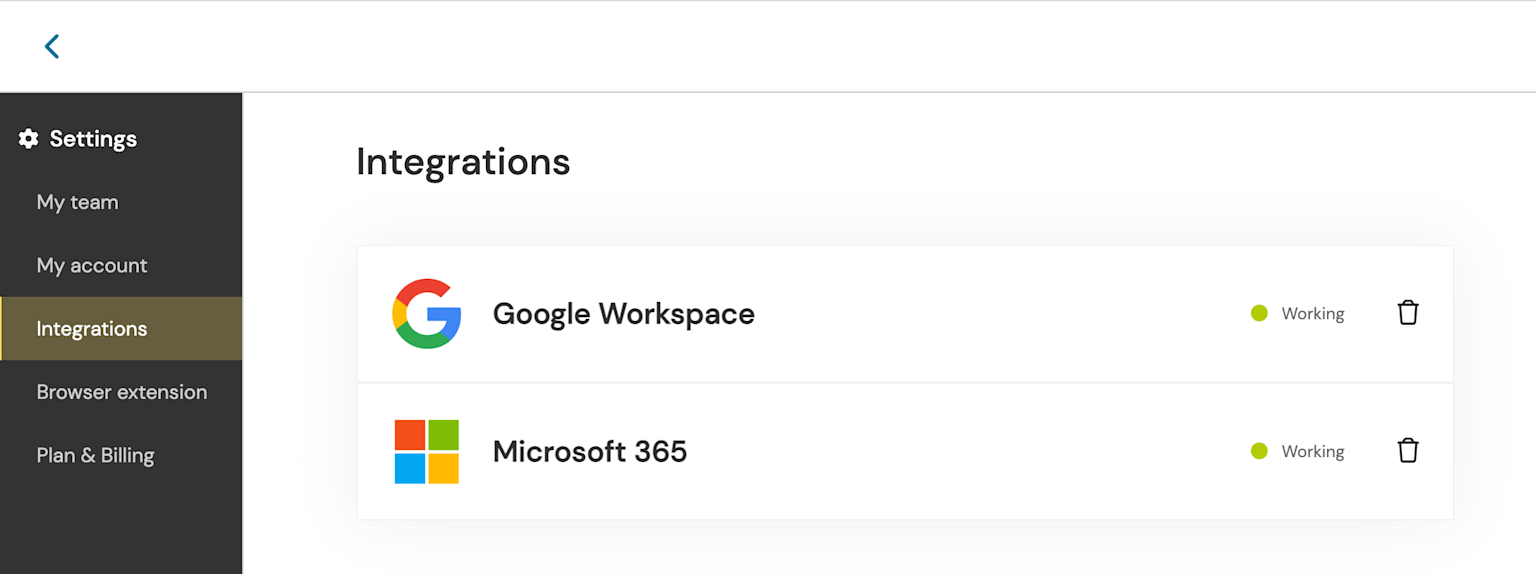1536x574 pixels.
Task: Click the Settings gear icon
Action: tap(29, 139)
